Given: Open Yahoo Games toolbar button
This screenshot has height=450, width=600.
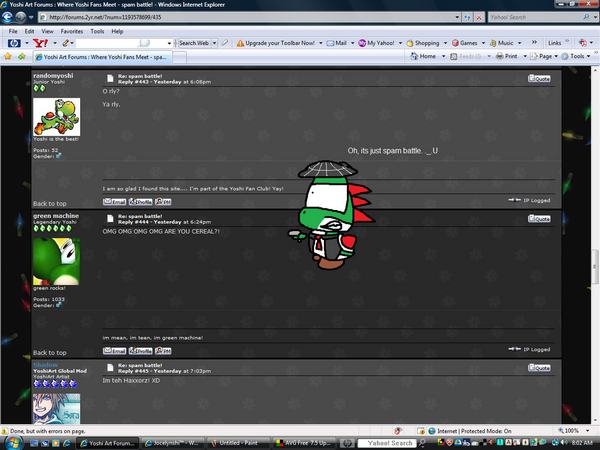Looking at the screenshot, I should point(465,43).
